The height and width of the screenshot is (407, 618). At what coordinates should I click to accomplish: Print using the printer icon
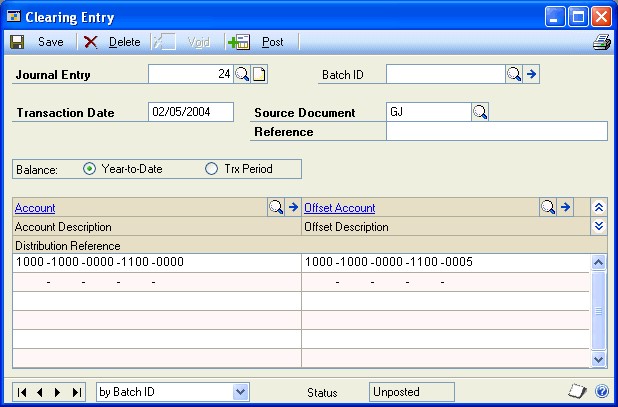coord(601,42)
